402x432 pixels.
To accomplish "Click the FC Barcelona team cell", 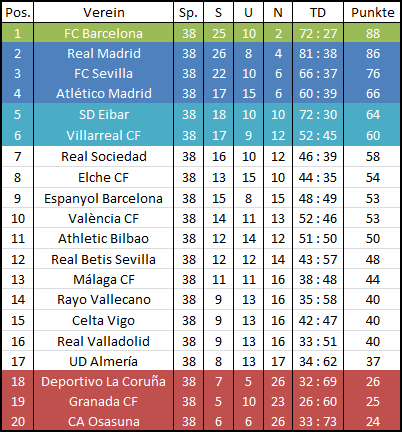I will 104,33.
